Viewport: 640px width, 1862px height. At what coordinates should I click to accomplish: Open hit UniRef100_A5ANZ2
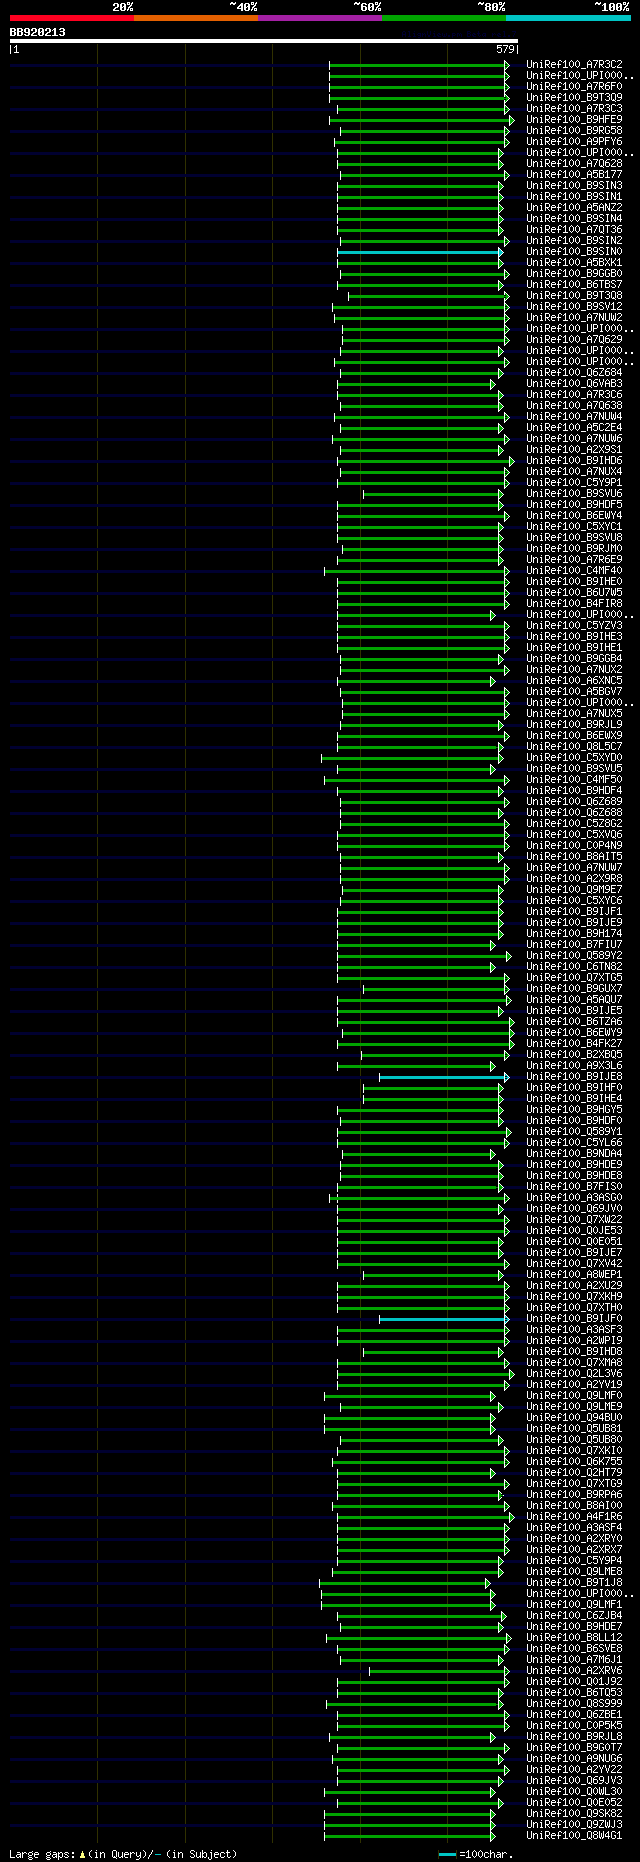(x=574, y=208)
